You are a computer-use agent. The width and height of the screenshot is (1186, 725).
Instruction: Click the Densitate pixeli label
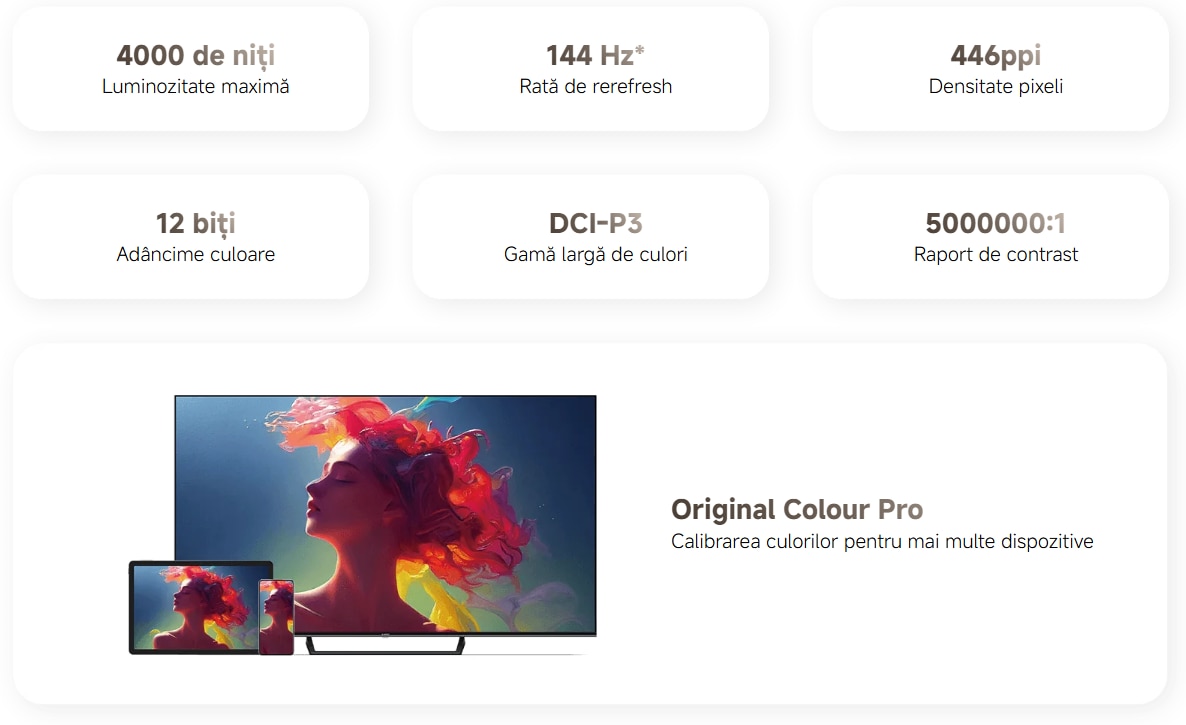point(995,86)
